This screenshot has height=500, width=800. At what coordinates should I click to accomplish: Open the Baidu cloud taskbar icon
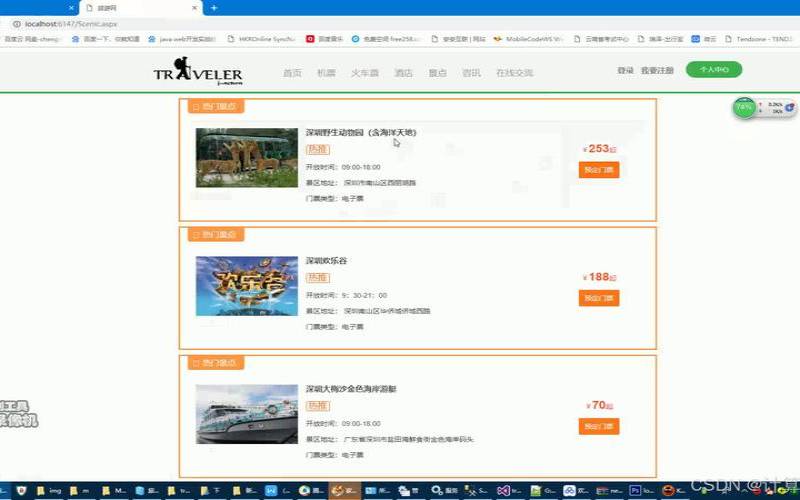575,491
